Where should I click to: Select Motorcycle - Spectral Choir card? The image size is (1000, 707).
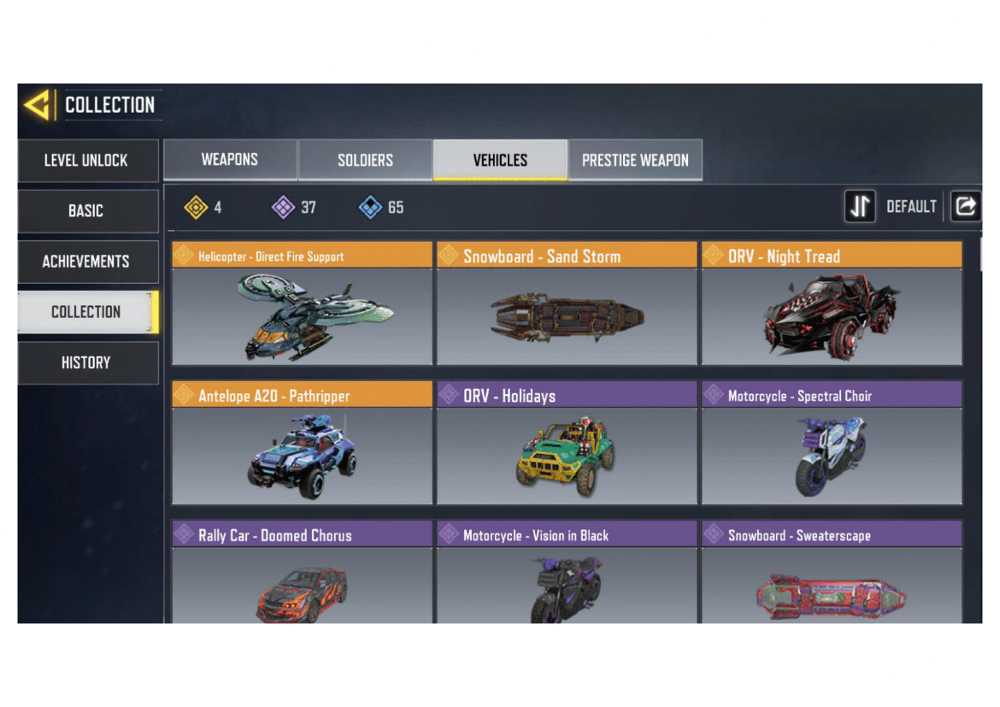(832, 443)
